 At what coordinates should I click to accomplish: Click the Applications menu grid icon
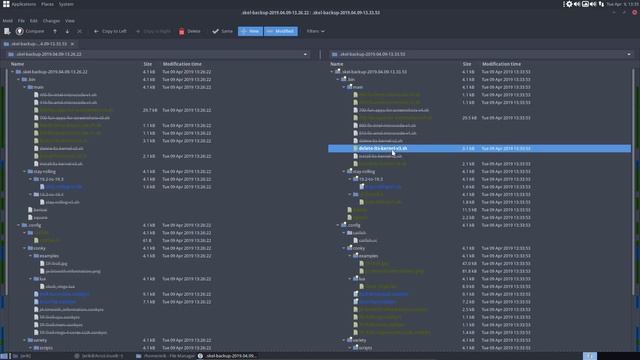tap(6, 4)
